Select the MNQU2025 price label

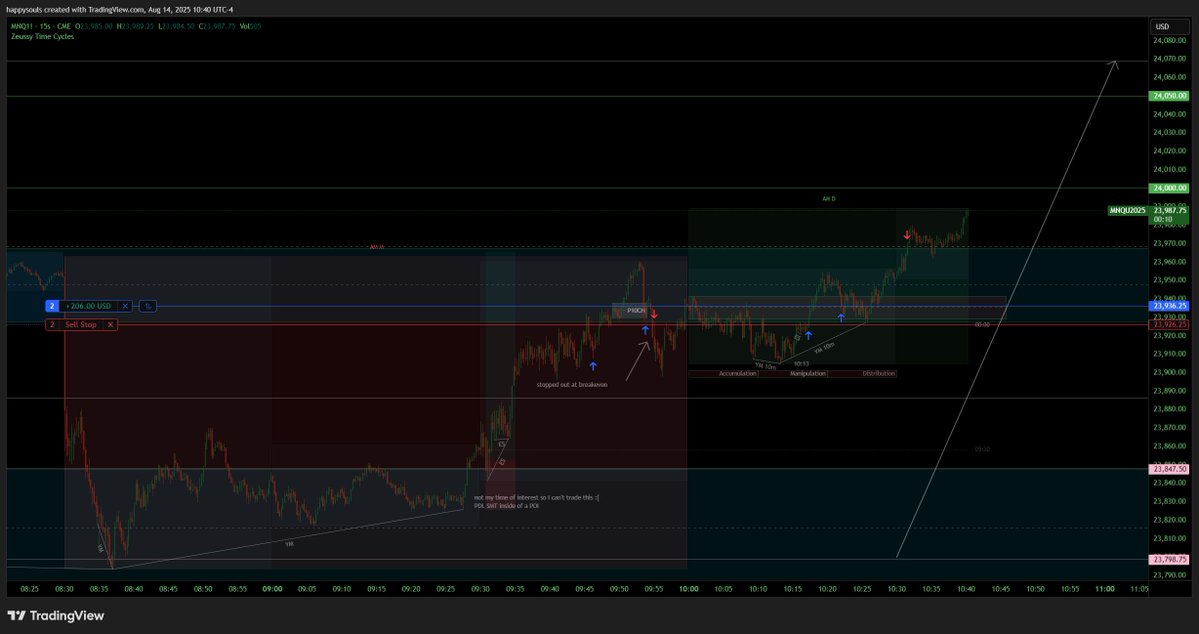click(x=1127, y=210)
